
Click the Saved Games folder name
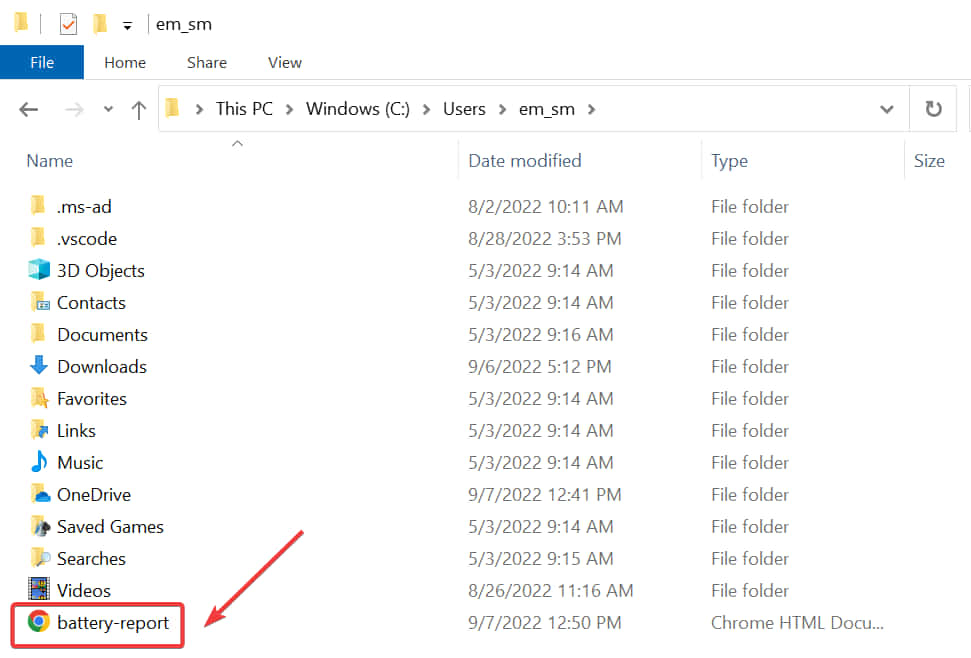pyautogui.click(x=110, y=527)
